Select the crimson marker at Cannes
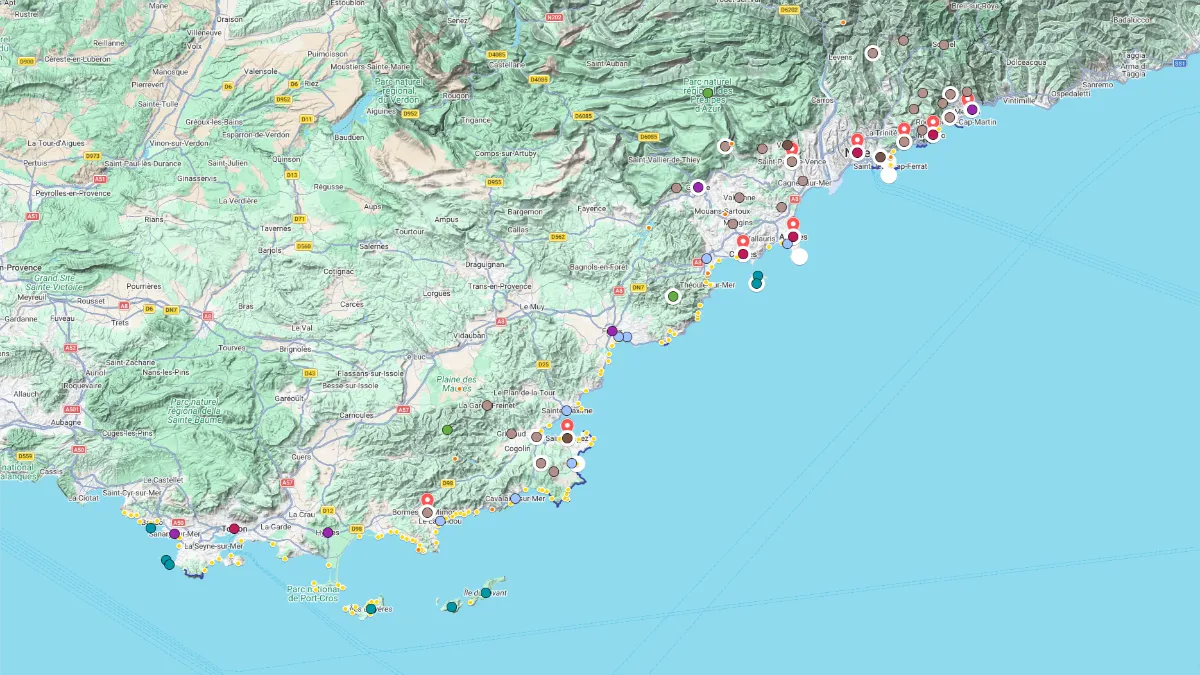The height and width of the screenshot is (675, 1200). (x=743, y=254)
